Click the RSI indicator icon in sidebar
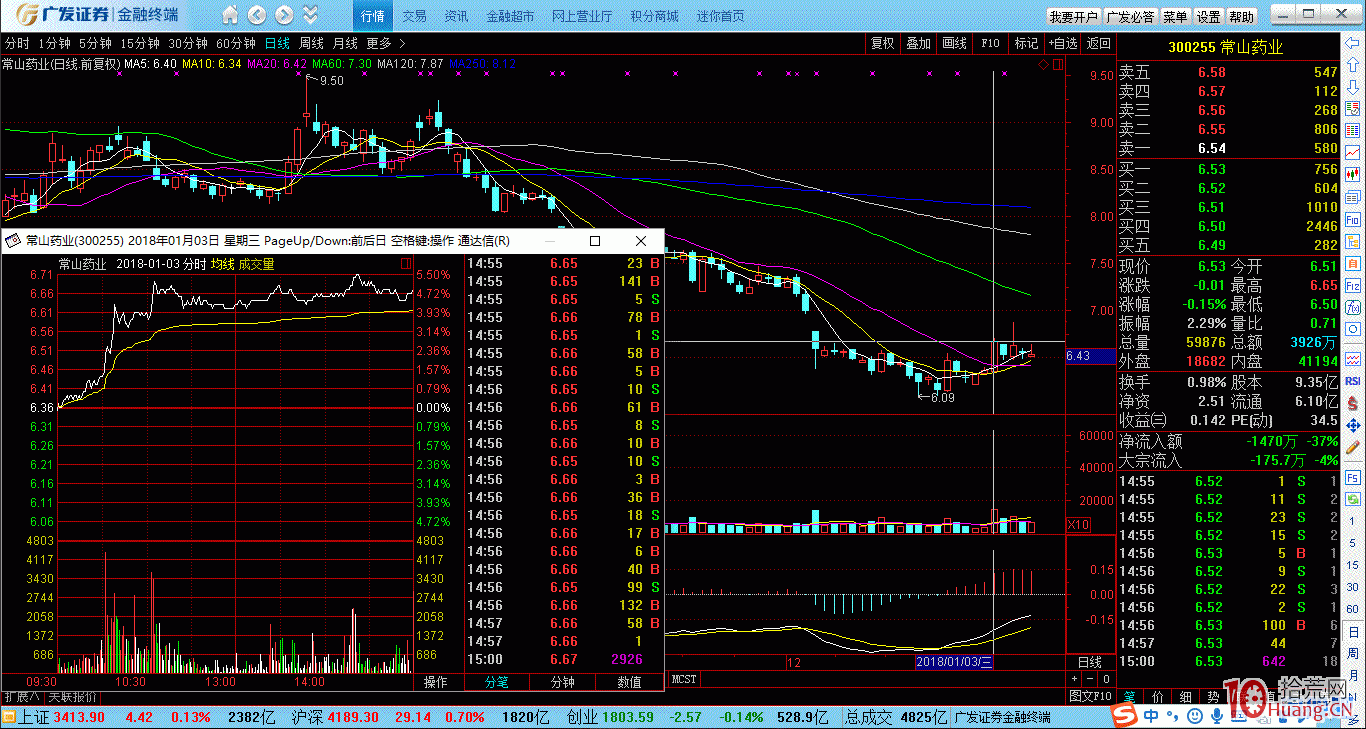Image resolution: width=1366 pixels, height=729 pixels. (x=1352, y=381)
